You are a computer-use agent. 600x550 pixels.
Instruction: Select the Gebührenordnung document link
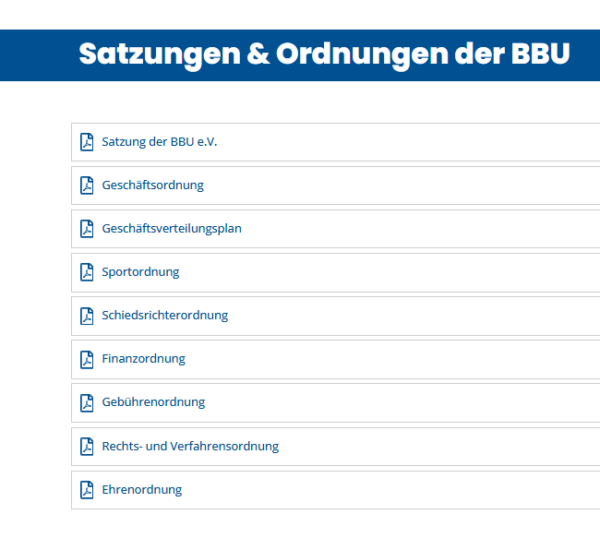[154, 403]
